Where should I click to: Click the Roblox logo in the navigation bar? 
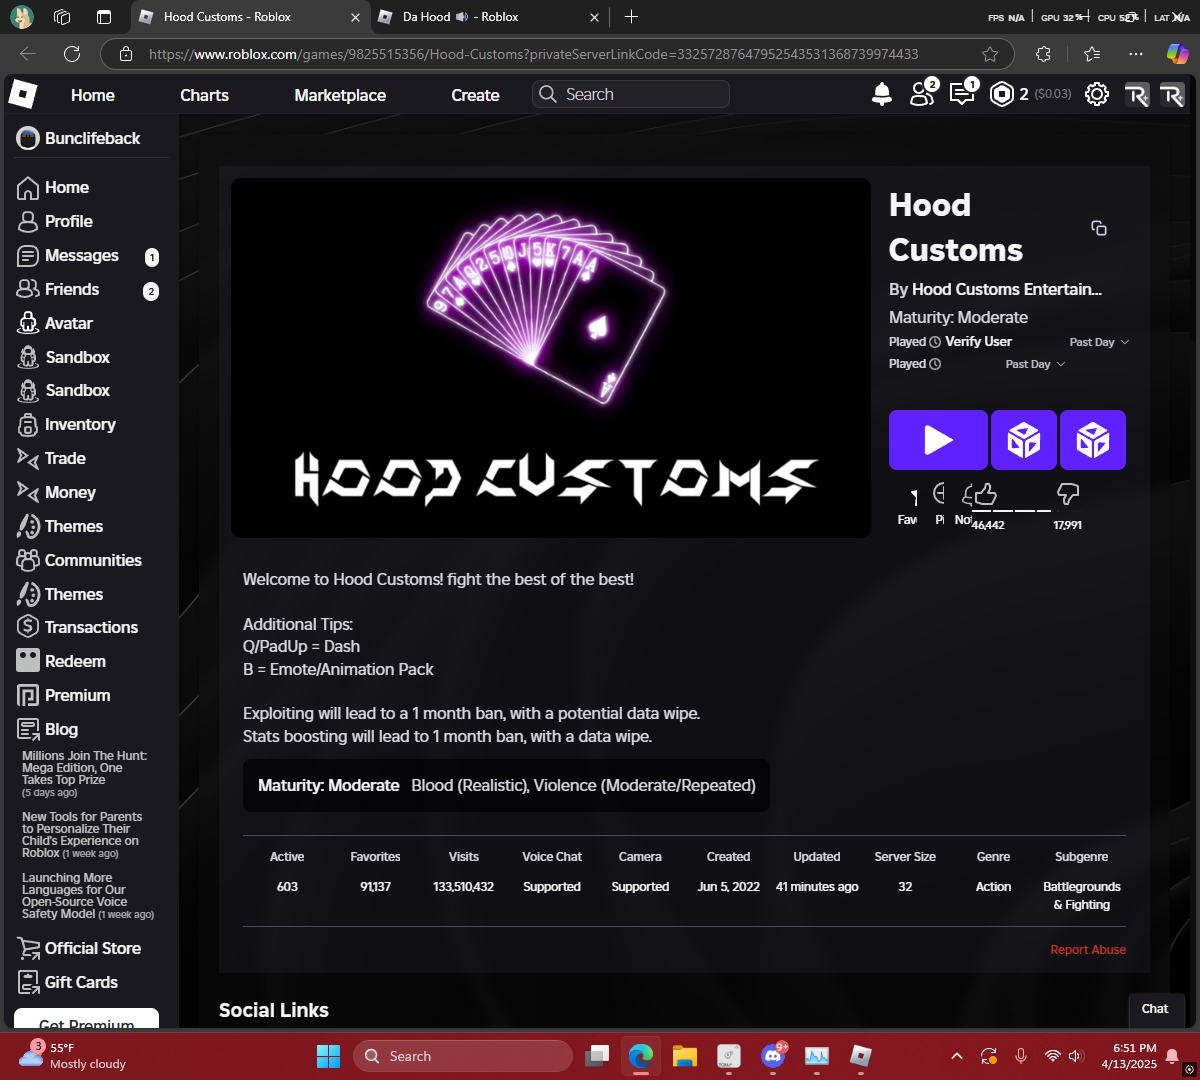[x=22, y=95]
